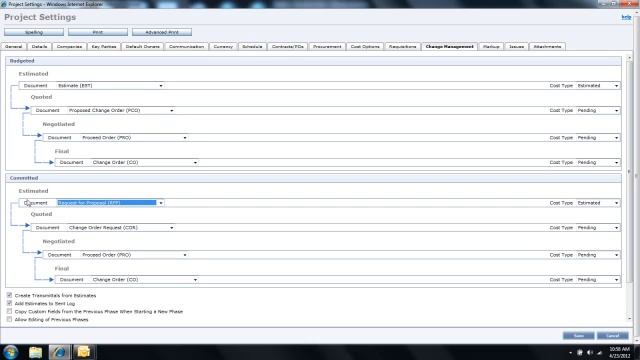Switch to the Schedule tab
Screen dimensions: 640x360
click(252, 47)
